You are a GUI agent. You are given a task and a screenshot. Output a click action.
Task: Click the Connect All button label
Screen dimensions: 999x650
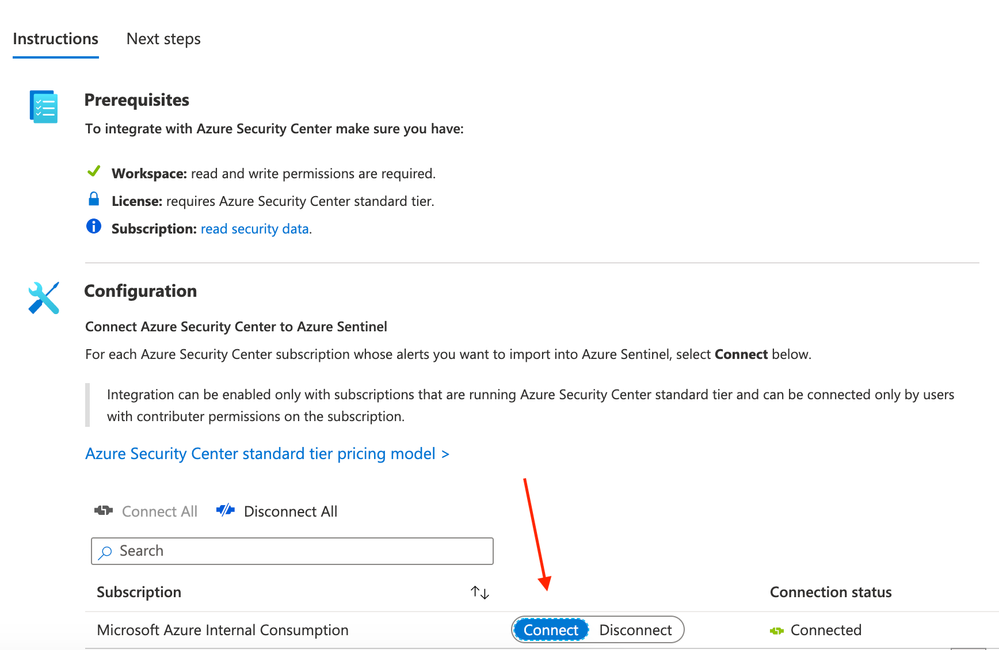[159, 512]
